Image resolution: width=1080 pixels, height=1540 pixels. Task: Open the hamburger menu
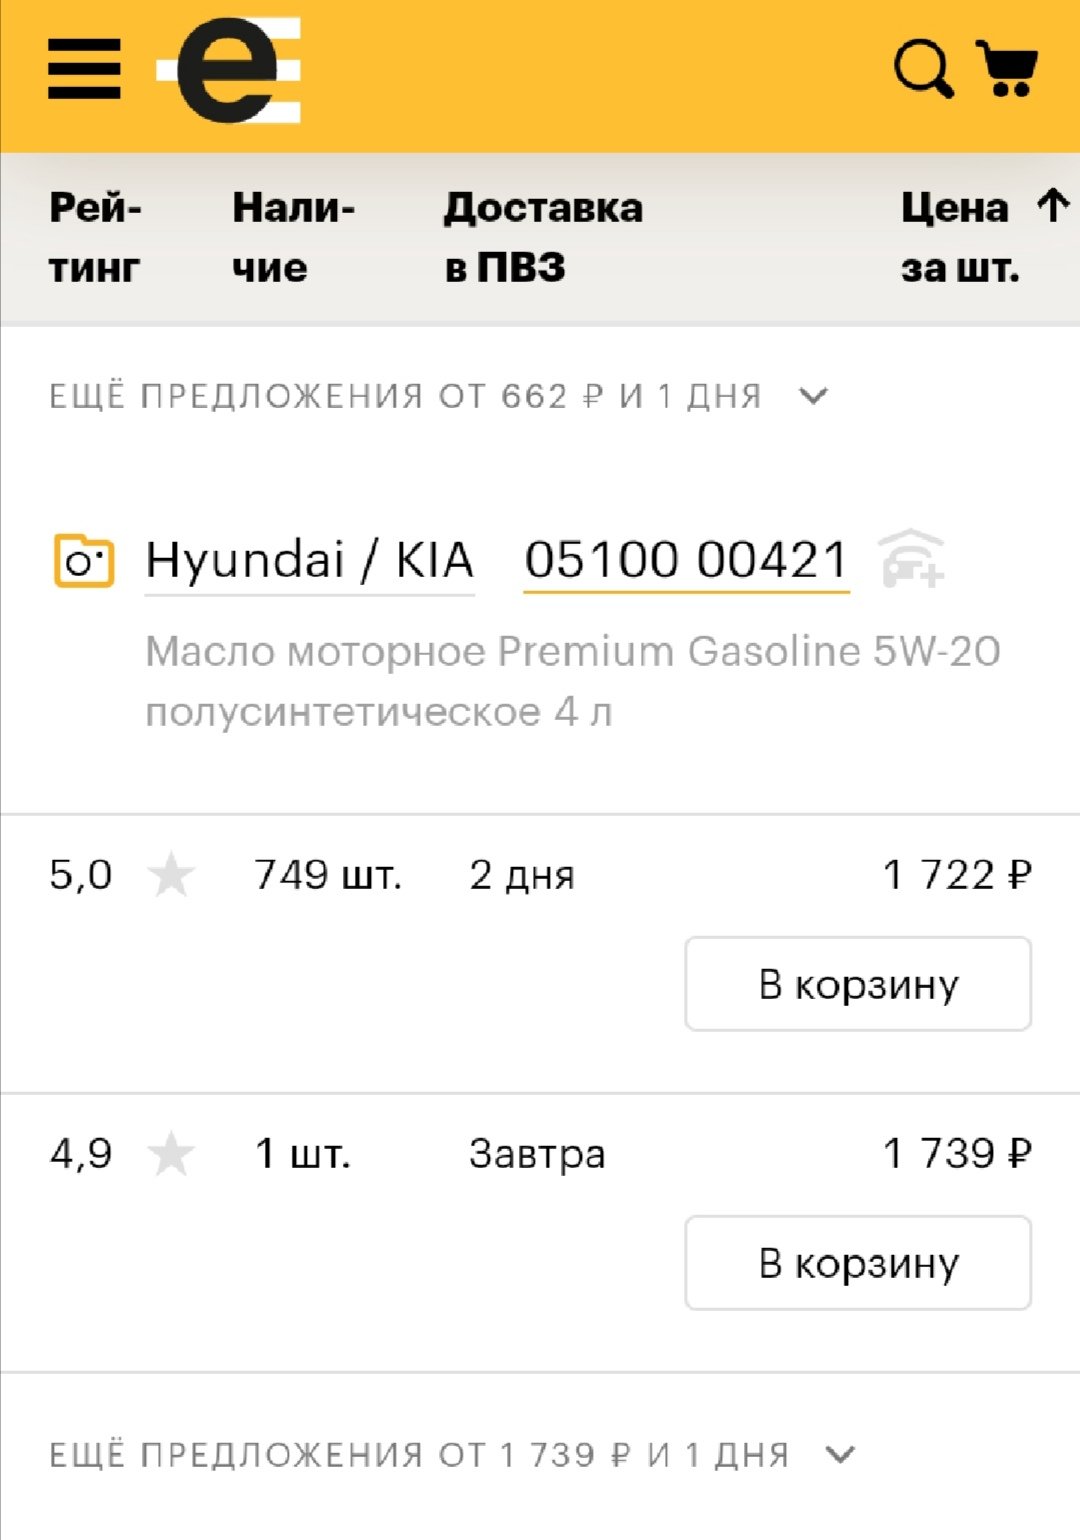[84, 69]
